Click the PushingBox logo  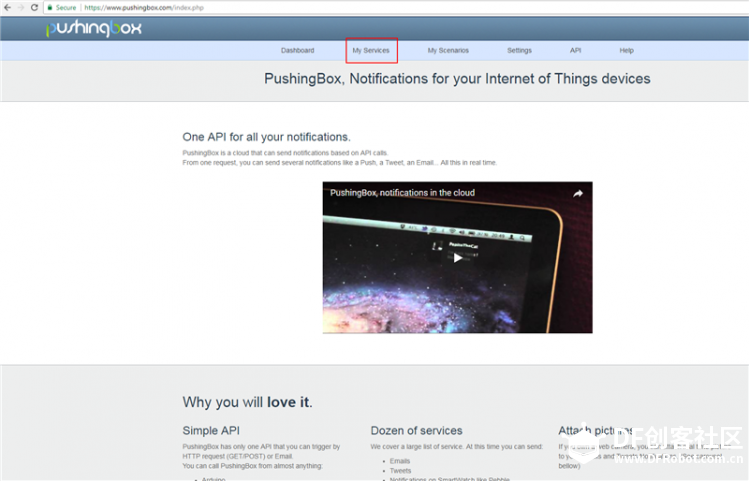tap(94, 29)
